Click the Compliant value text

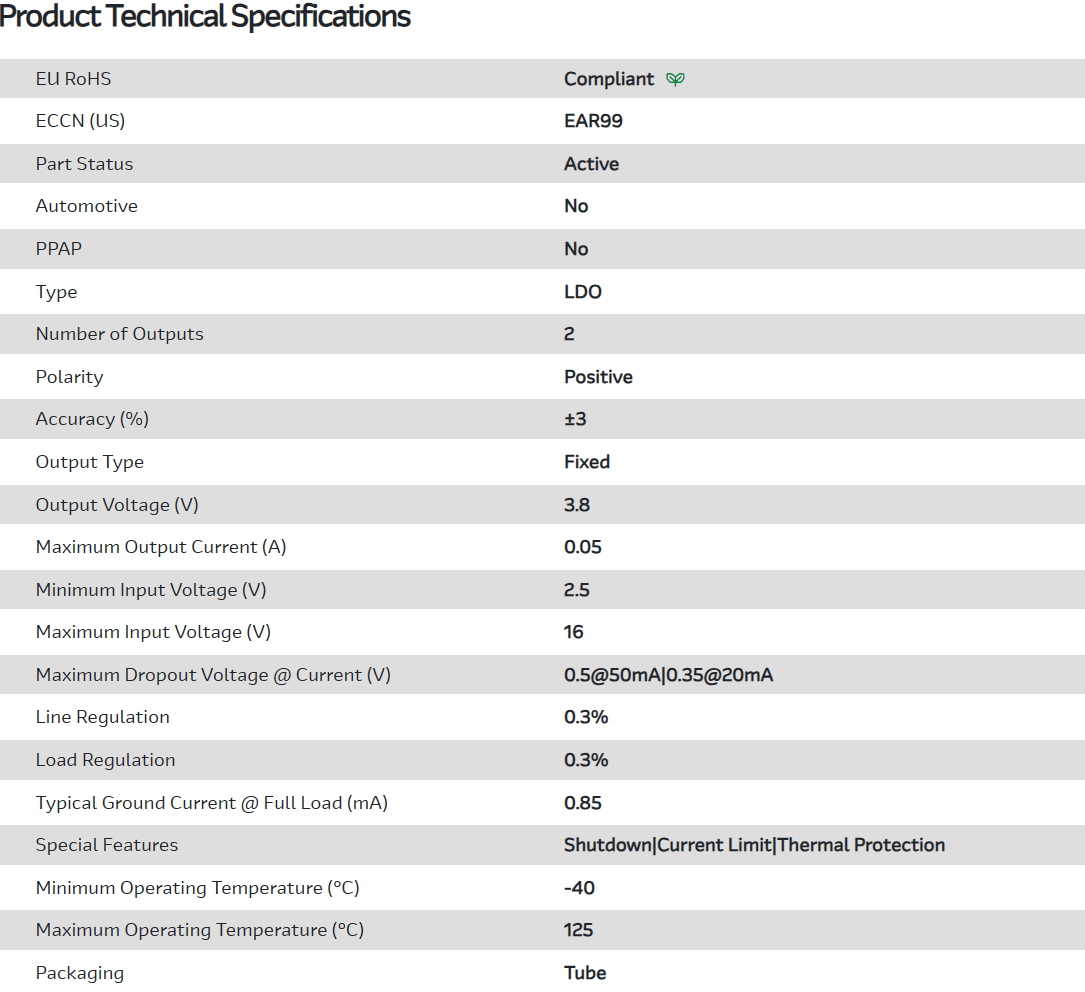(608, 79)
